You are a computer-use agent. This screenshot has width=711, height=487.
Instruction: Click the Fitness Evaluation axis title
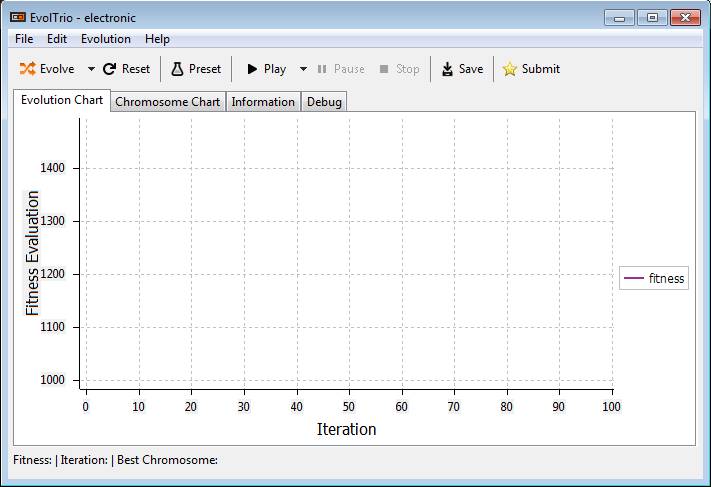click(32, 253)
